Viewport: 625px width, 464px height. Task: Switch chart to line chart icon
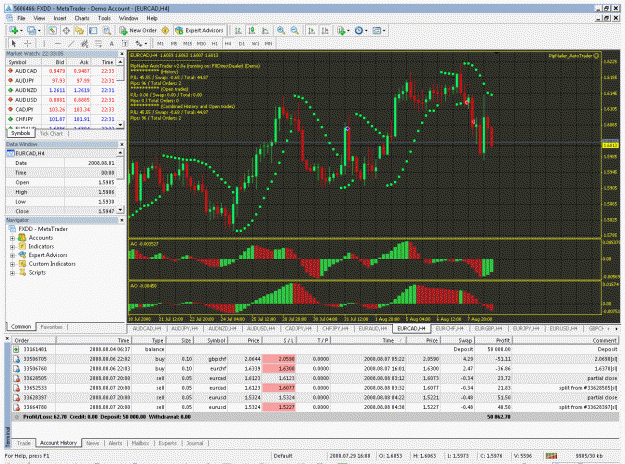click(x=265, y=30)
